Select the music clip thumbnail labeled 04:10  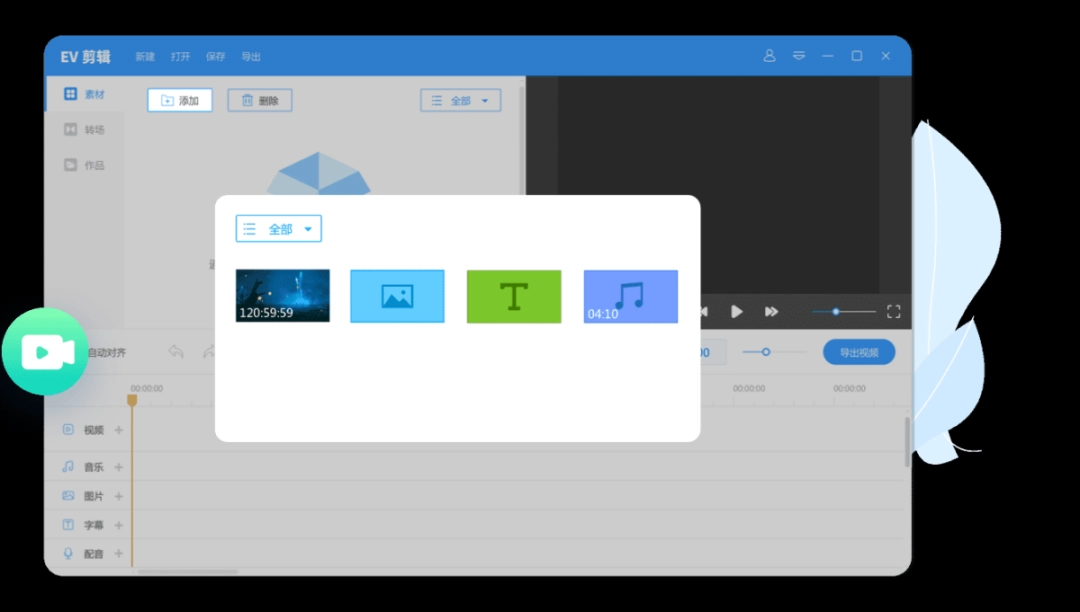[x=630, y=296]
